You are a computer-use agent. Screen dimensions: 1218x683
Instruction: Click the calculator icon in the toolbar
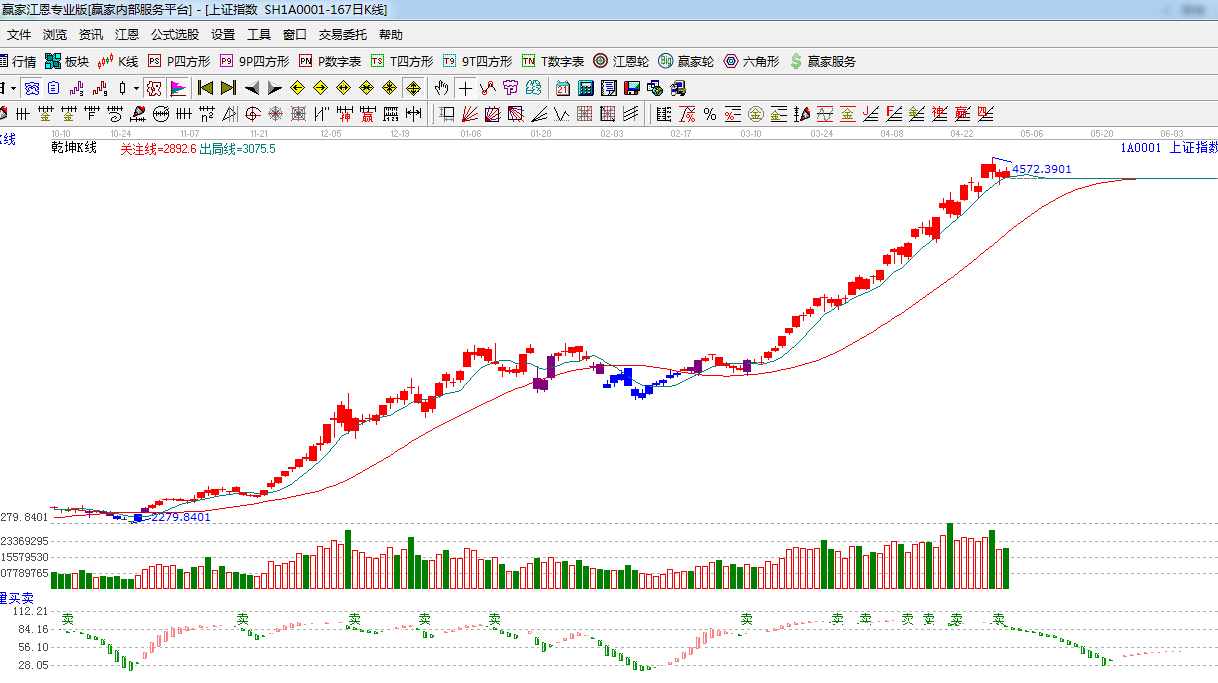tap(586, 88)
